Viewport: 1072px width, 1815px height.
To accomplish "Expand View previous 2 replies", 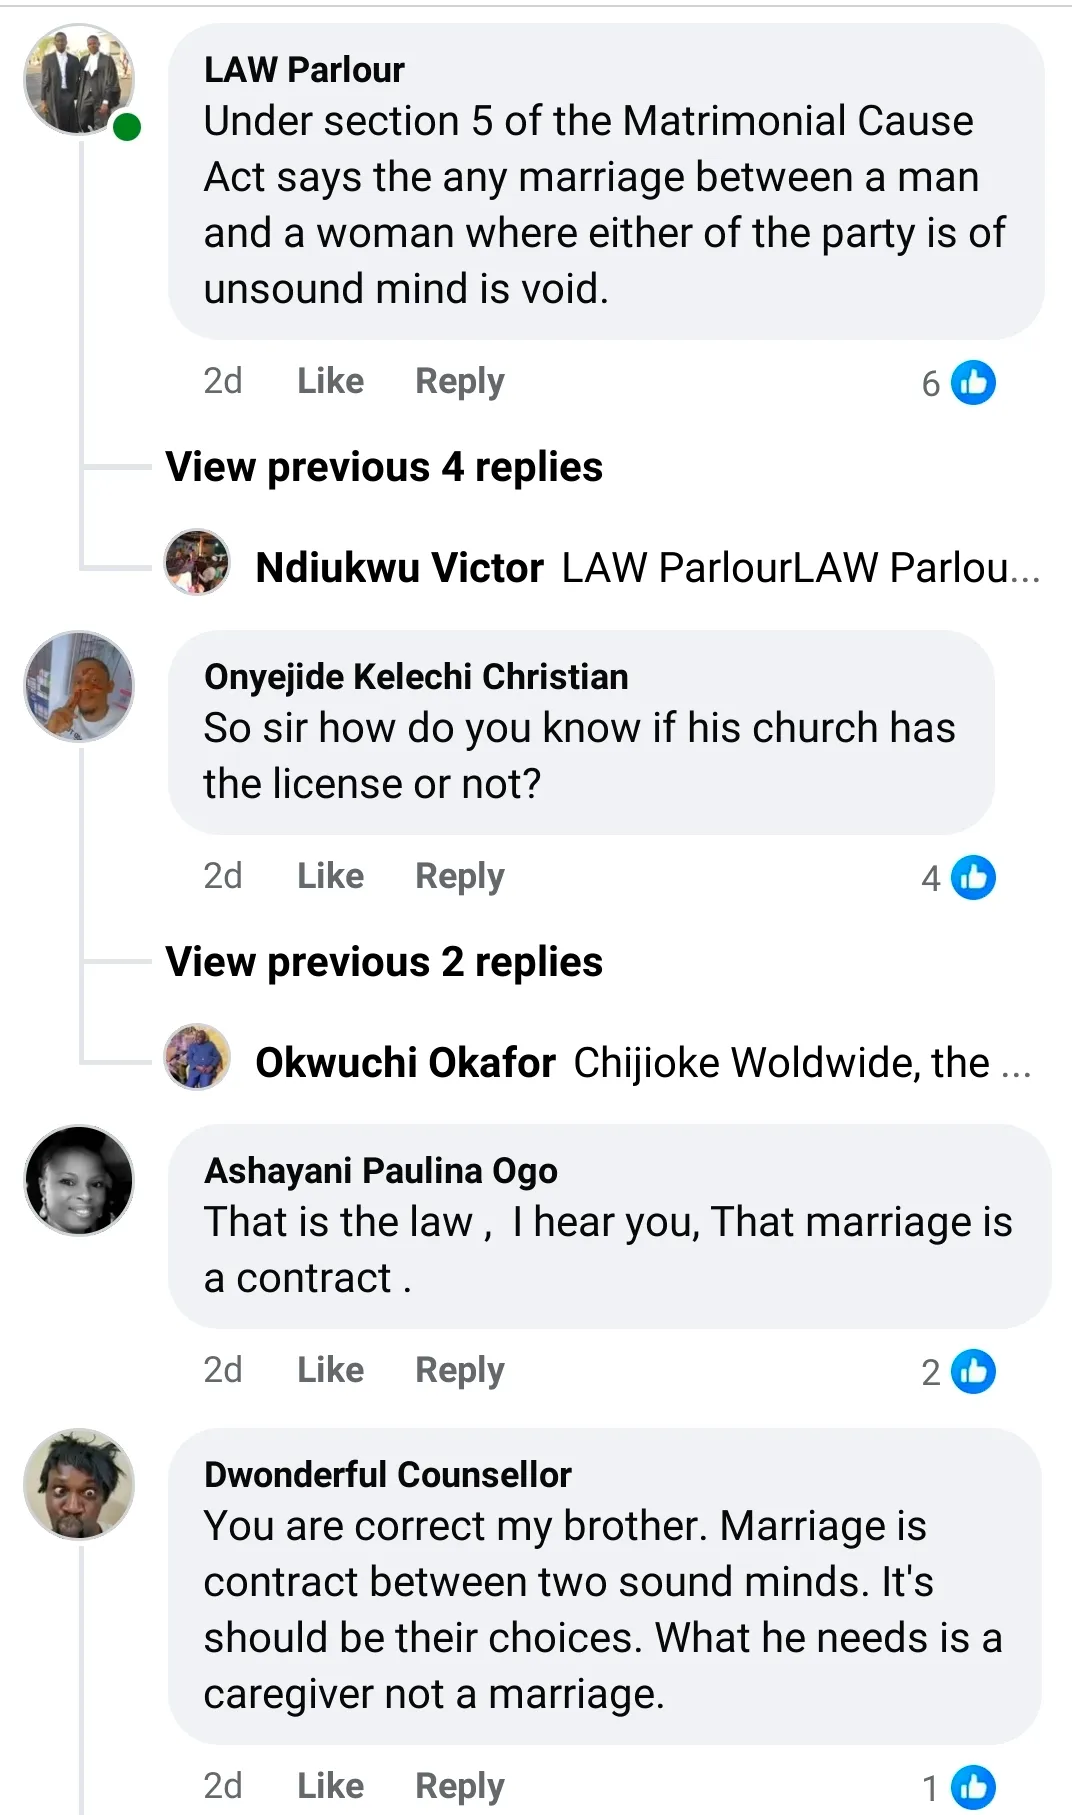I will click(384, 962).
